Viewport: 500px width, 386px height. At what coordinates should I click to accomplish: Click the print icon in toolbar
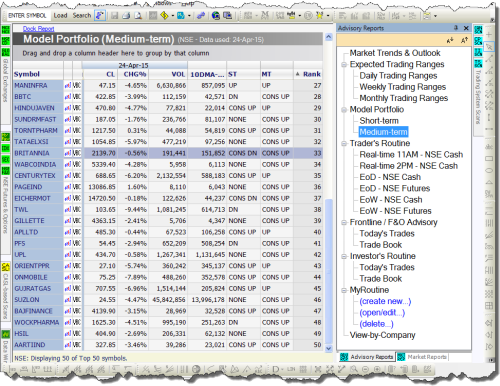[126, 15]
